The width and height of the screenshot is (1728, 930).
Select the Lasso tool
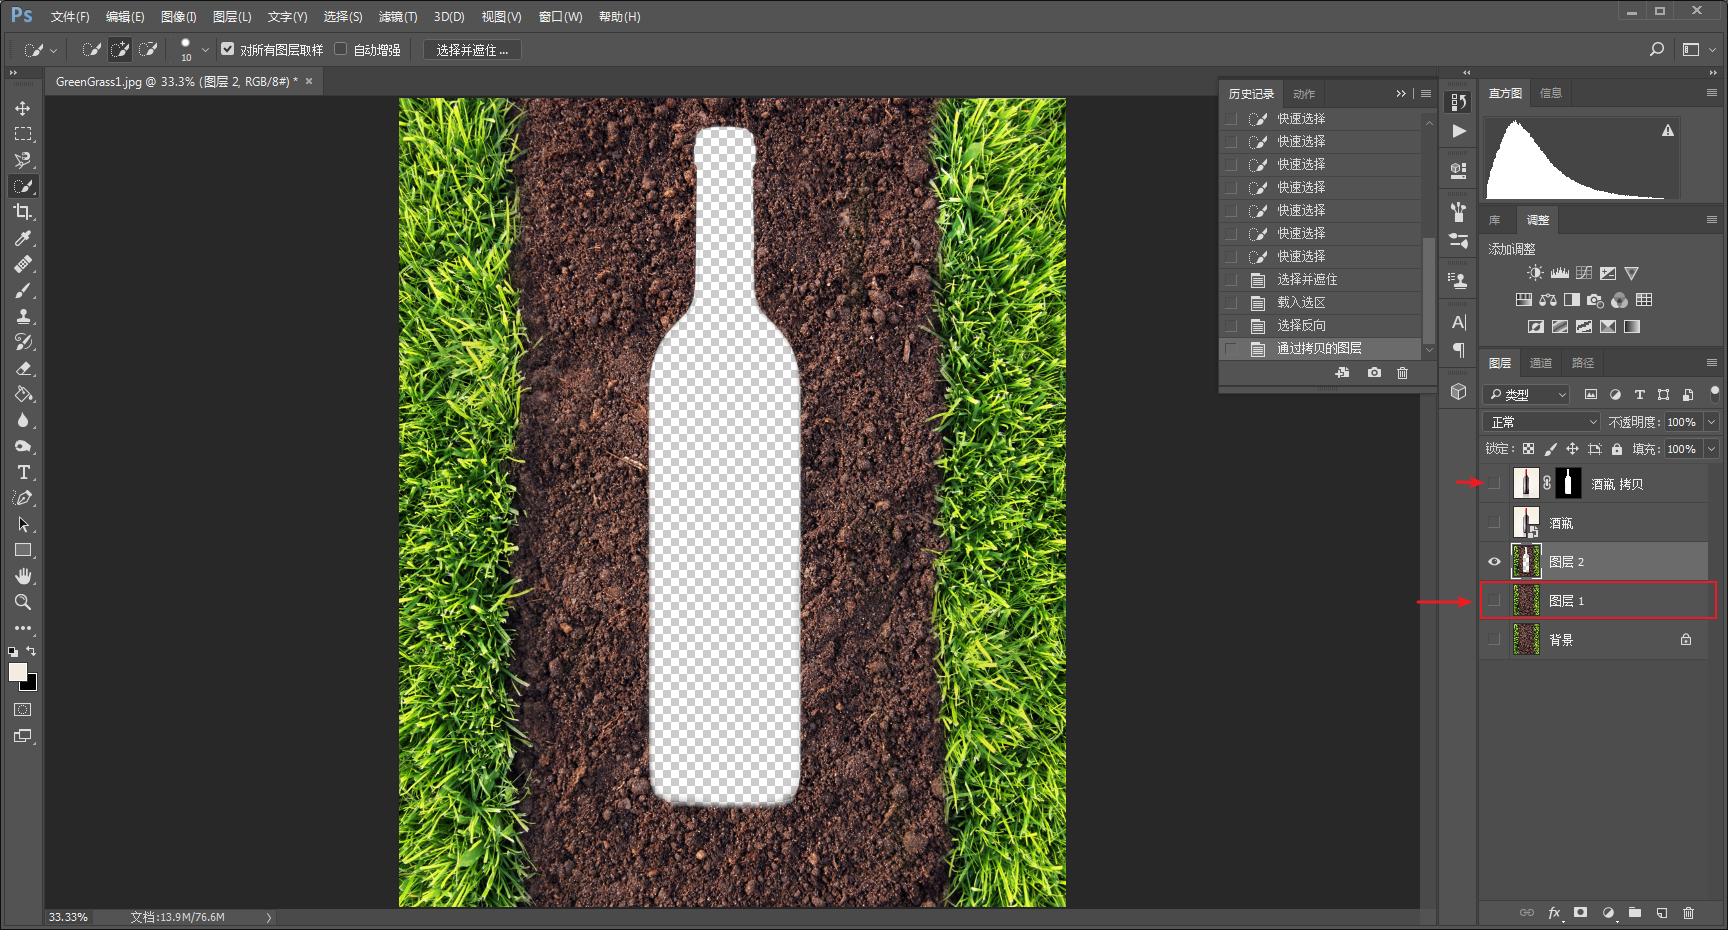(23, 160)
